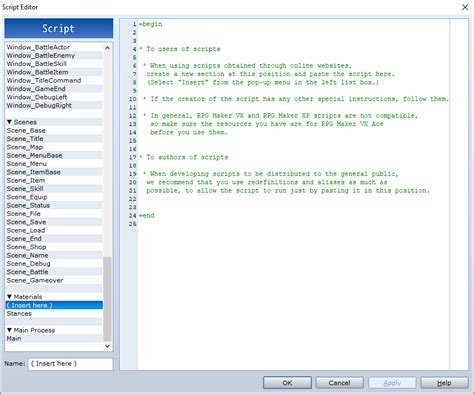
Task: Click line starting 'so make sure the resources'
Action: (267, 124)
